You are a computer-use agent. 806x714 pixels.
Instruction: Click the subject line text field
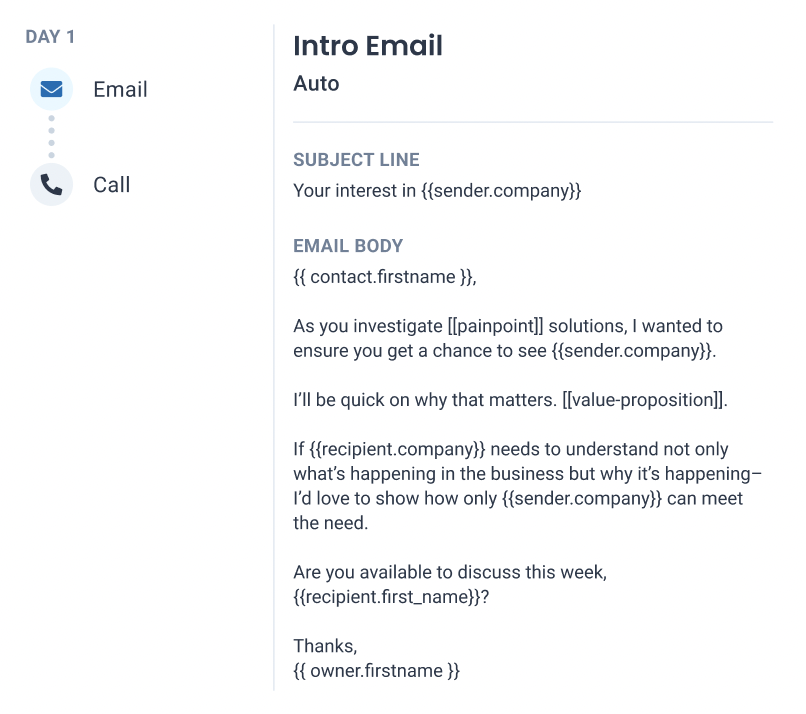pyautogui.click(x=437, y=191)
